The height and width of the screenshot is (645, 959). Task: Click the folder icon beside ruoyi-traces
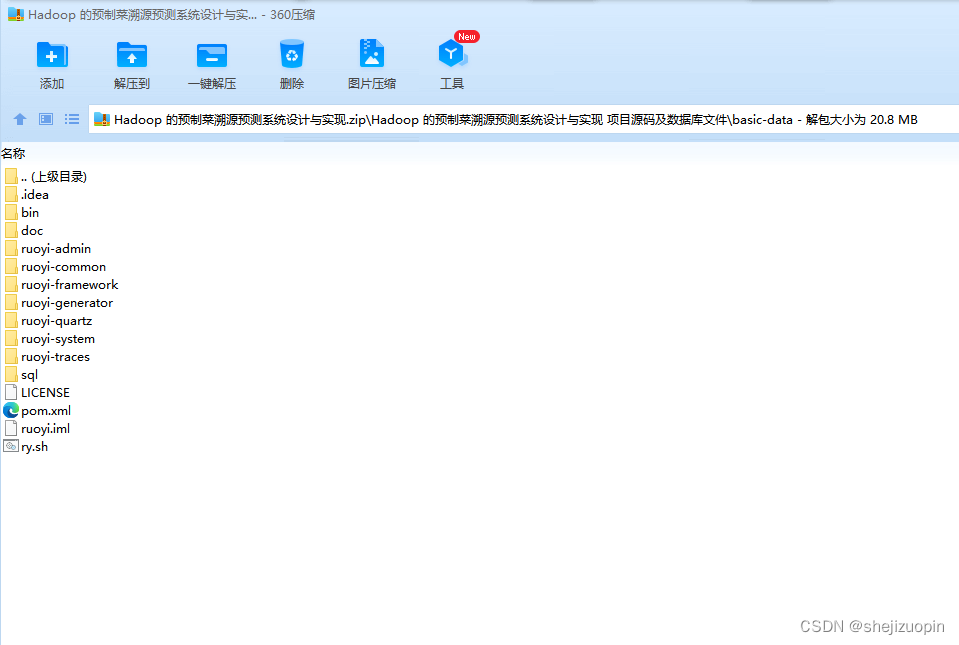point(11,357)
